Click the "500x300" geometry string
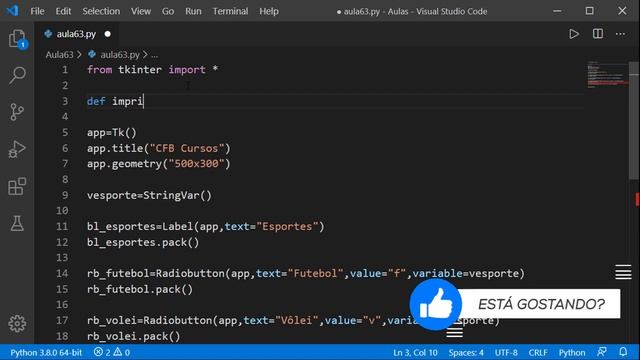Image resolution: width=640 pixels, height=360 pixels. point(196,164)
